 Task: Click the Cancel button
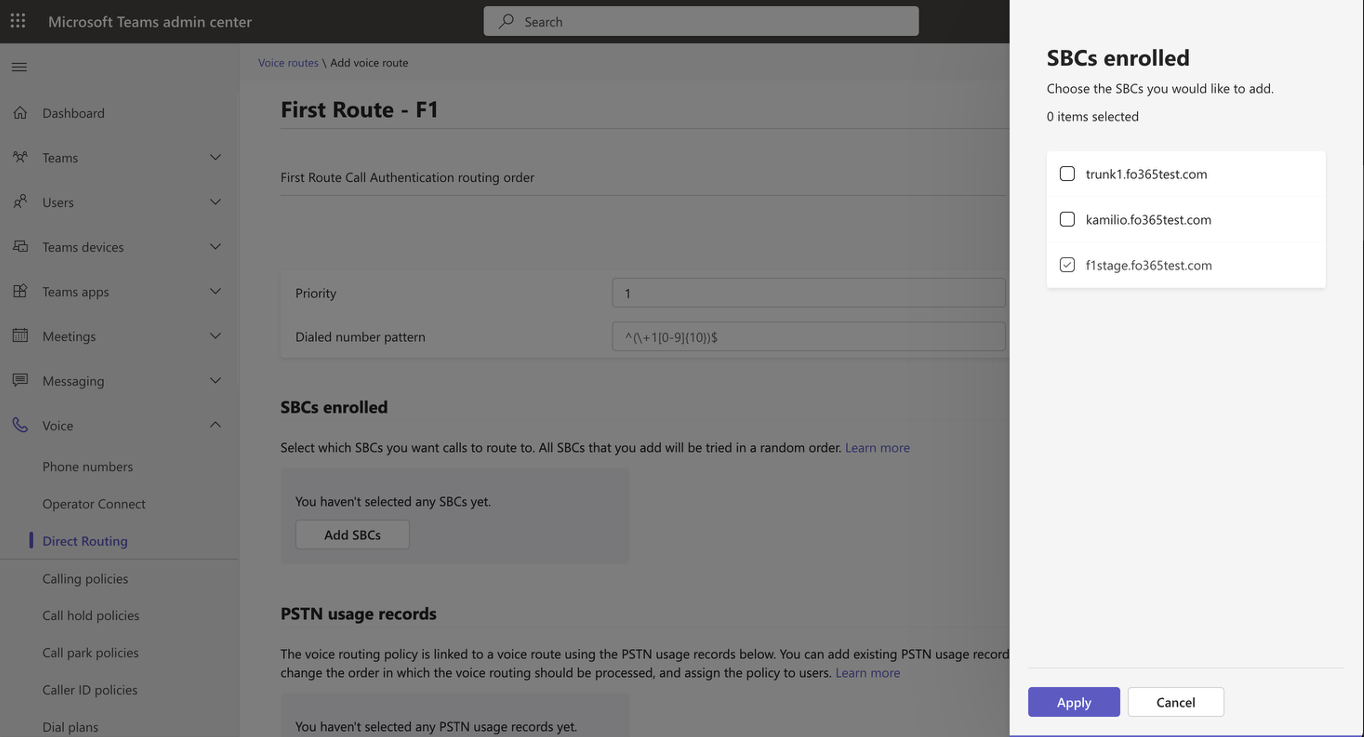point(1176,702)
